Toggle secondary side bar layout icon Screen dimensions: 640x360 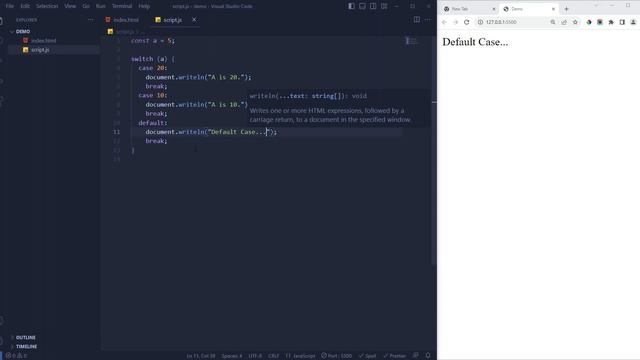373,6
